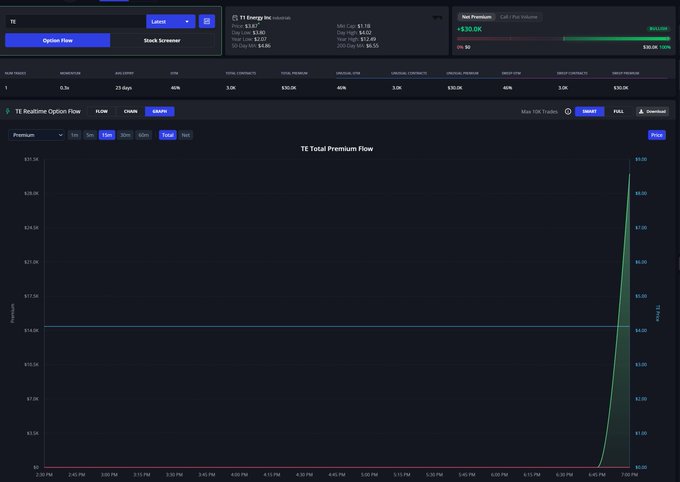Show the Call / Put Volume tab
Screen dimensions: 680x482
coord(518,17)
